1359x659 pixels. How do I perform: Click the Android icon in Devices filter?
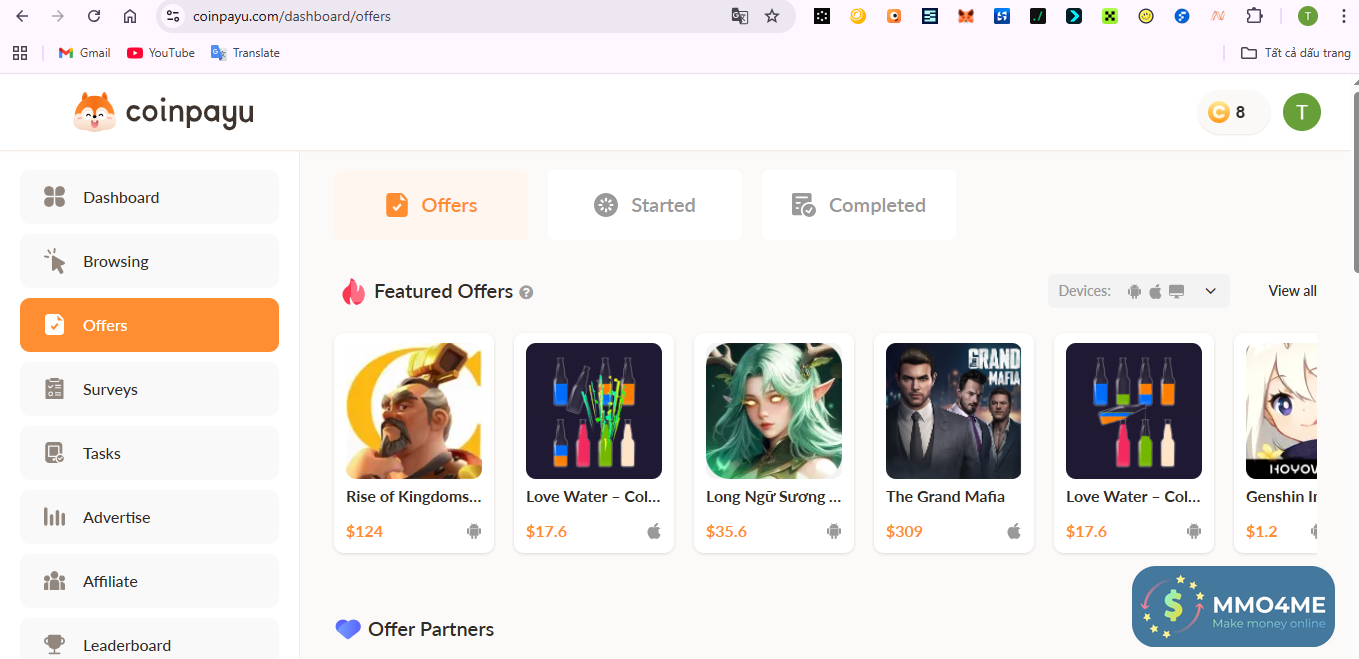[x=1134, y=291]
